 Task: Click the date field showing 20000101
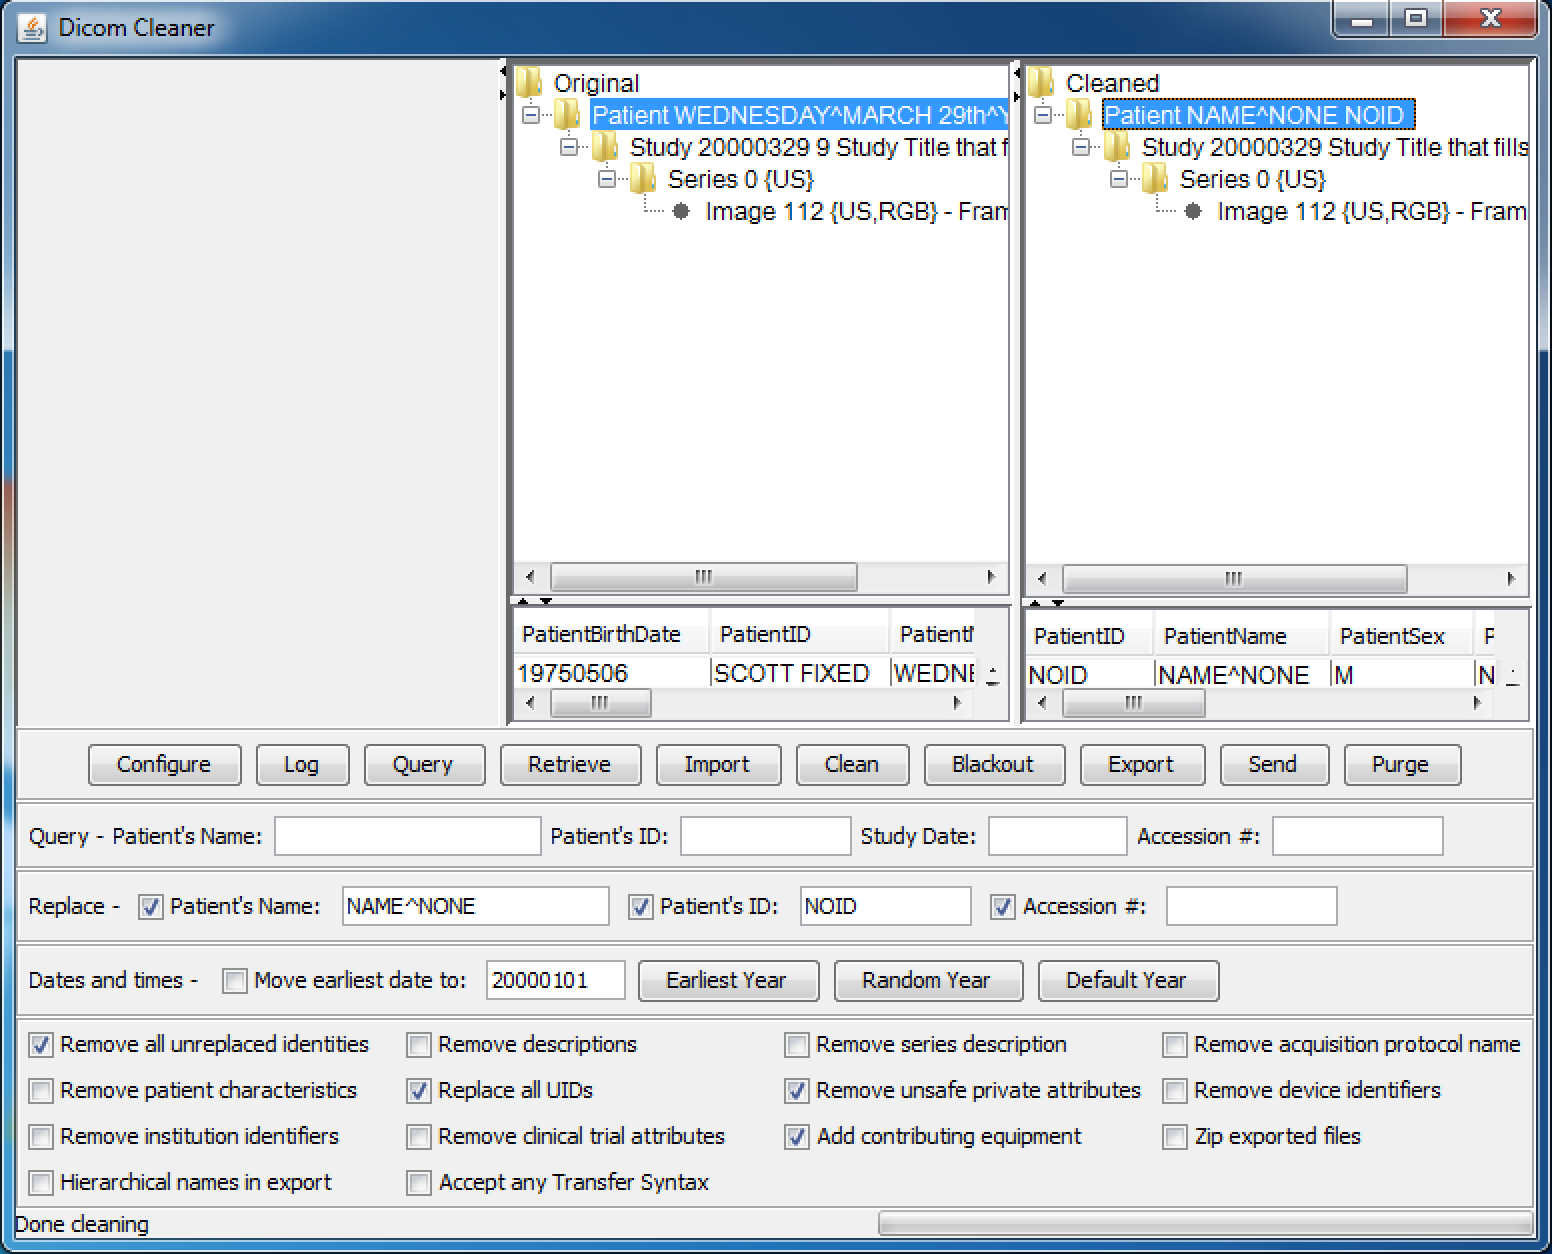pos(555,980)
